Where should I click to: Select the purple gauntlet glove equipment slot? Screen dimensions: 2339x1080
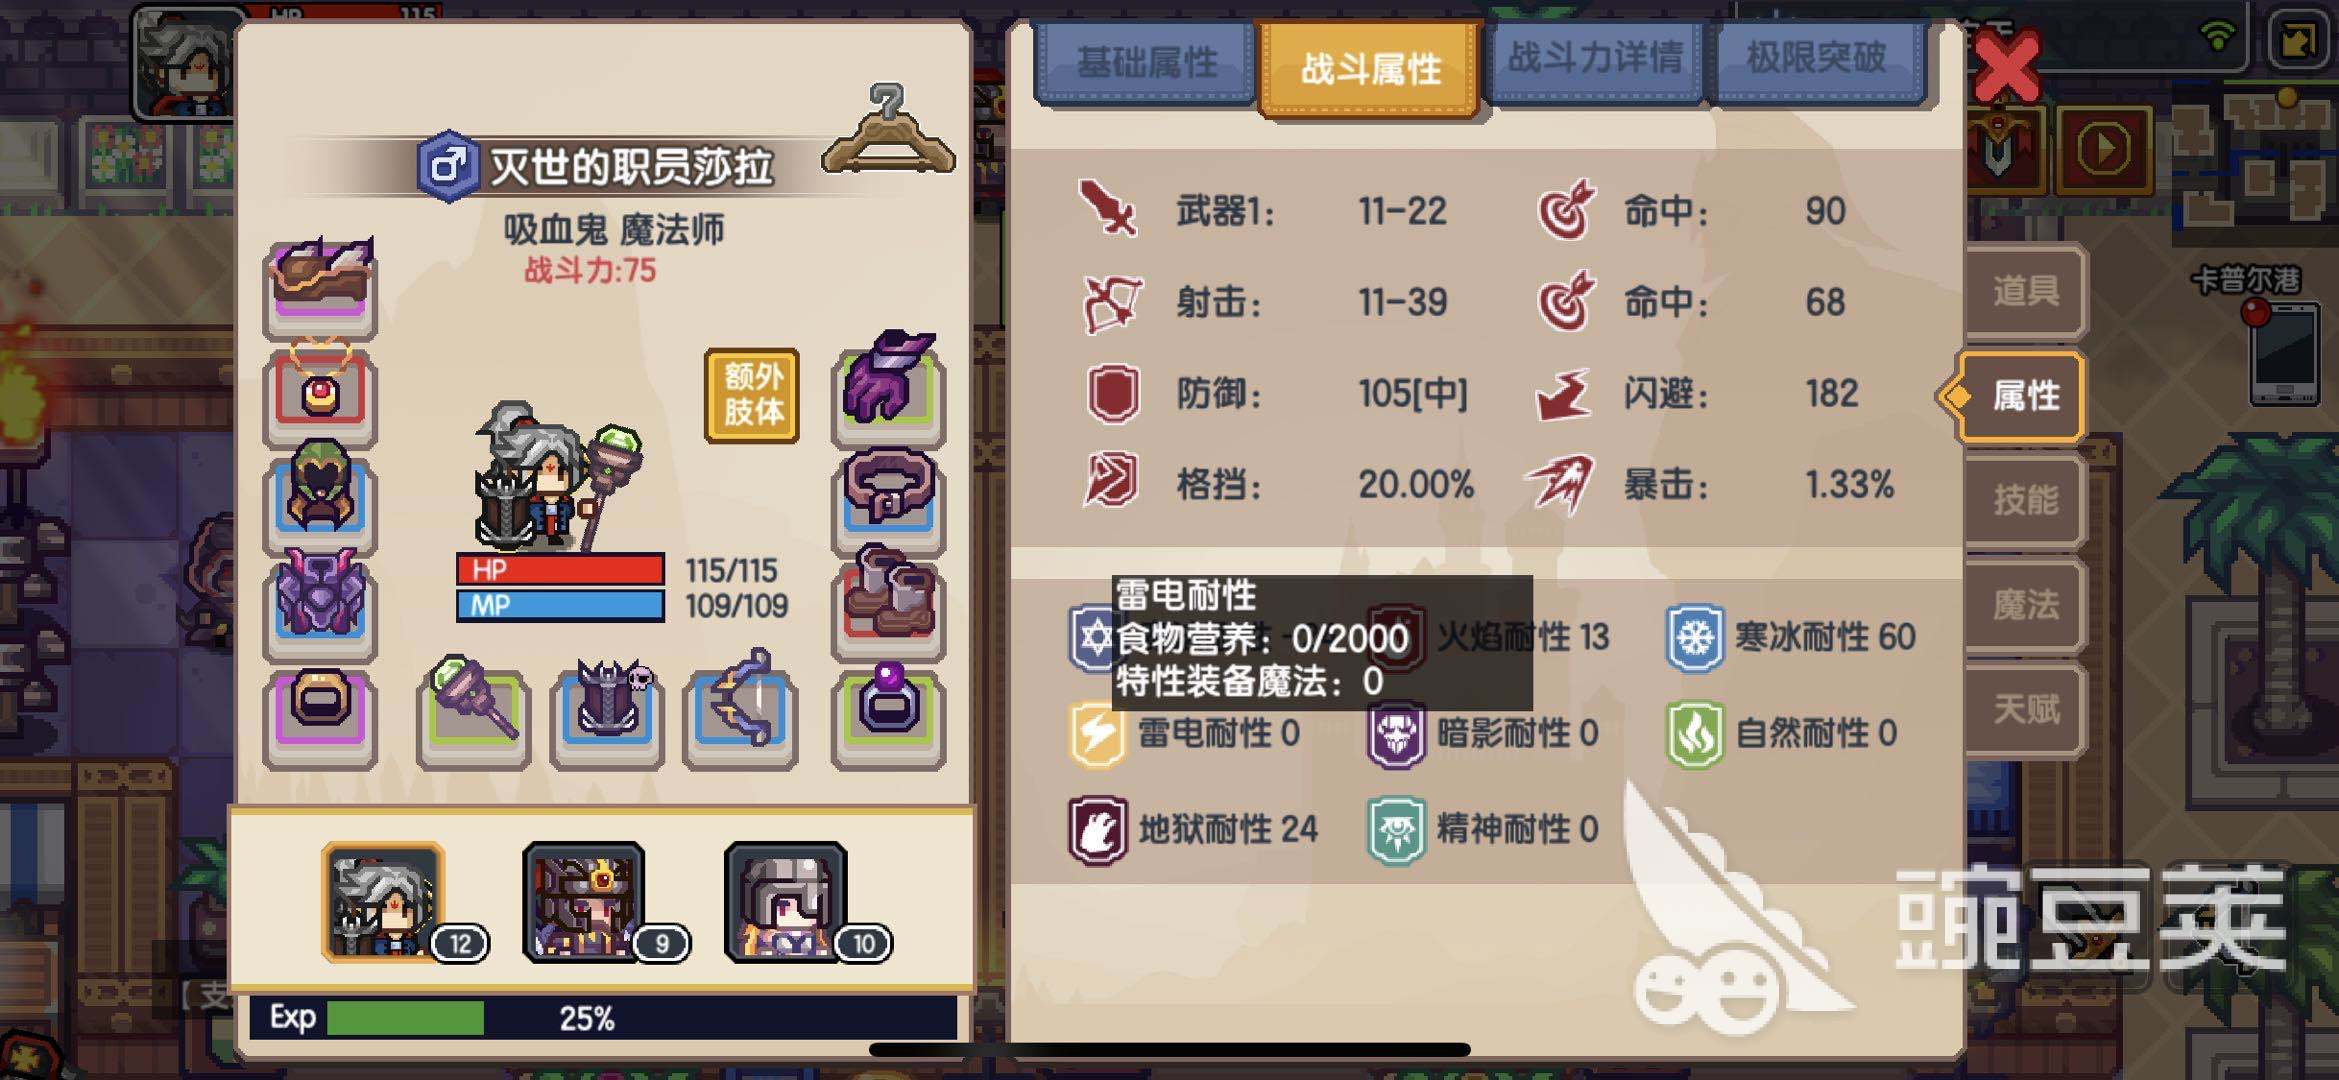pos(888,385)
